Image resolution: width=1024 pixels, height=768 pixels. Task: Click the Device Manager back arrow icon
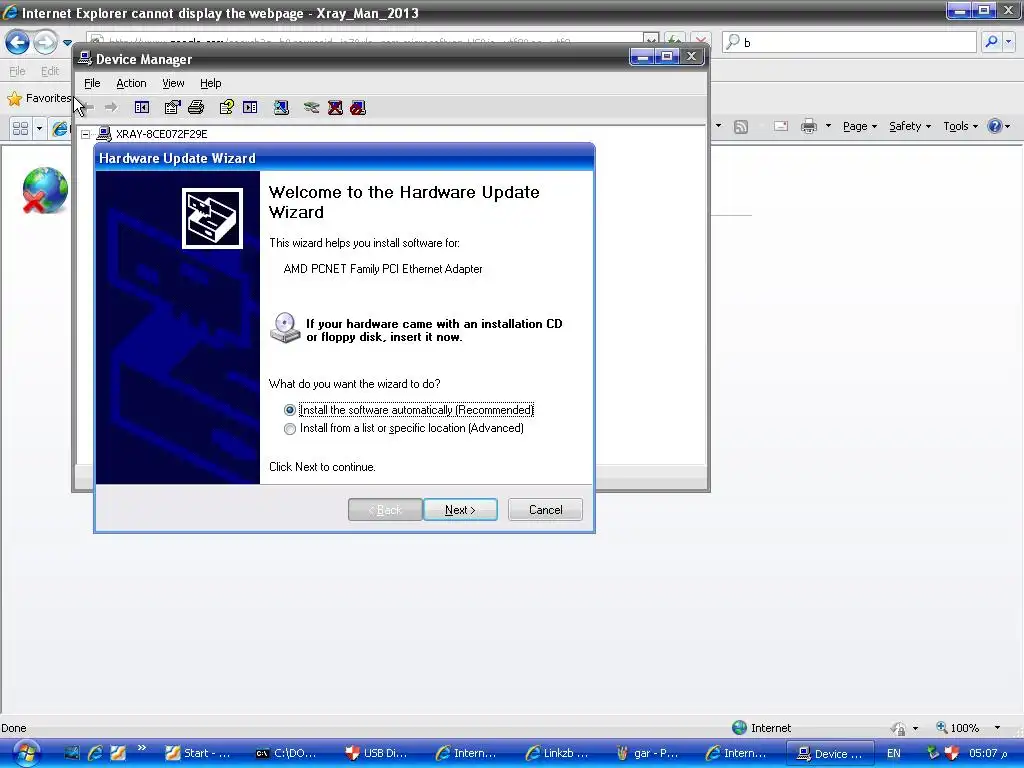point(89,107)
